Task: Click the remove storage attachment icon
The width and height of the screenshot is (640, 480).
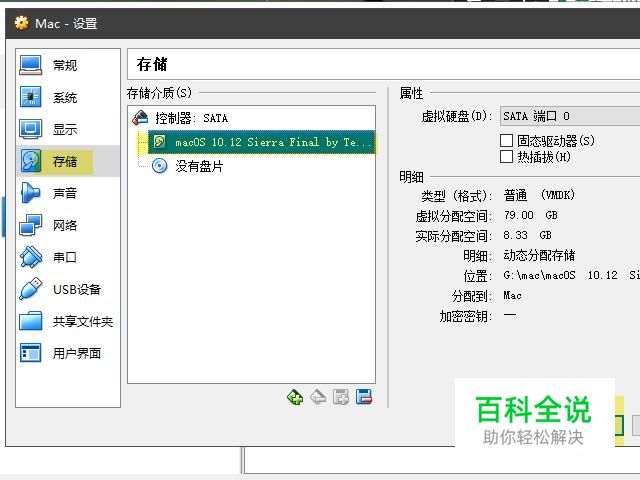Action: click(364, 397)
